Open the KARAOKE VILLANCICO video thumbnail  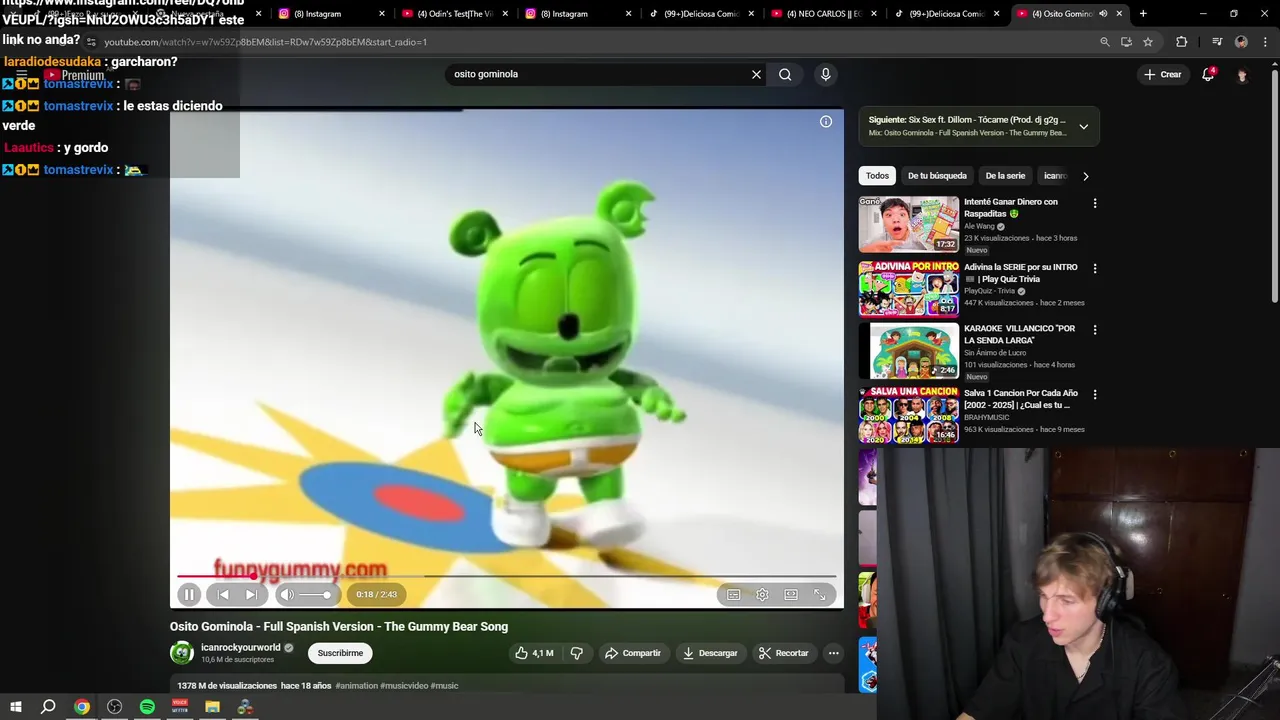(x=909, y=351)
